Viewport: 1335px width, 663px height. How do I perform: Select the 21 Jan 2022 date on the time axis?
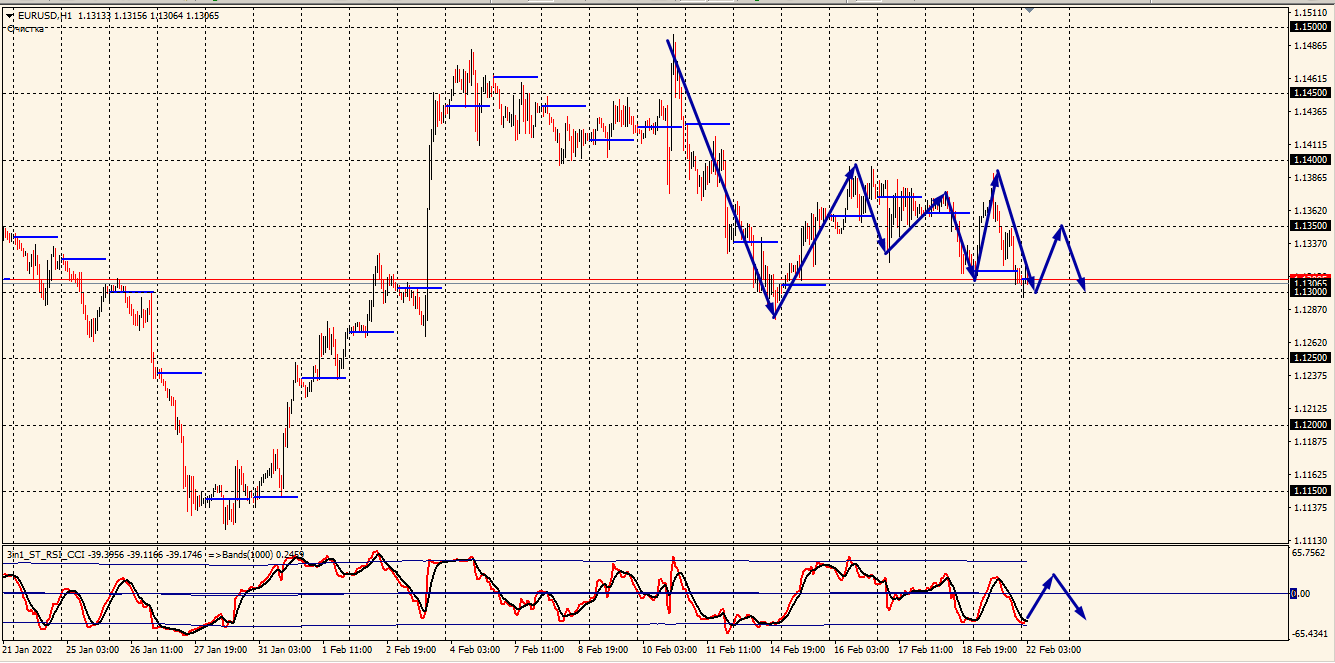point(30,650)
